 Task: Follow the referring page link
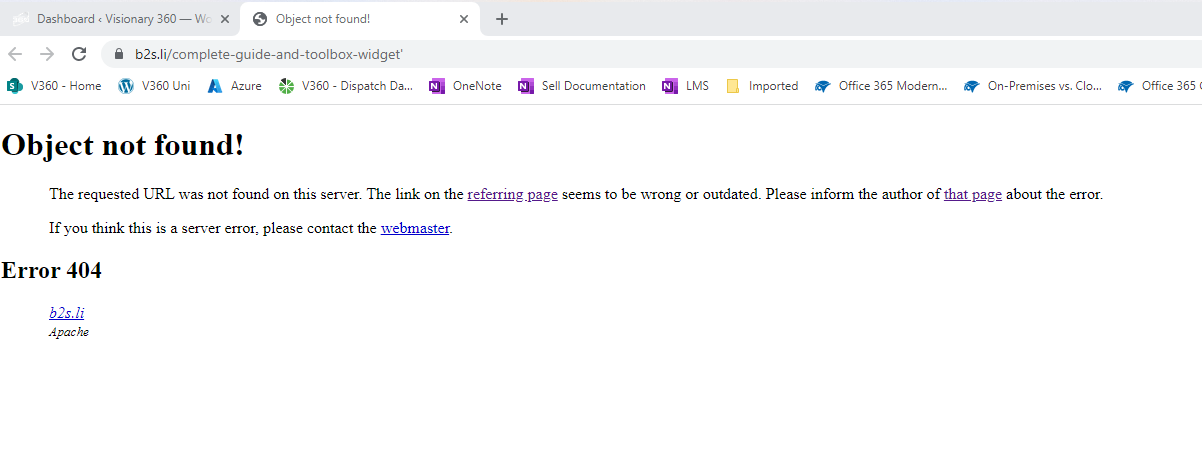512,195
